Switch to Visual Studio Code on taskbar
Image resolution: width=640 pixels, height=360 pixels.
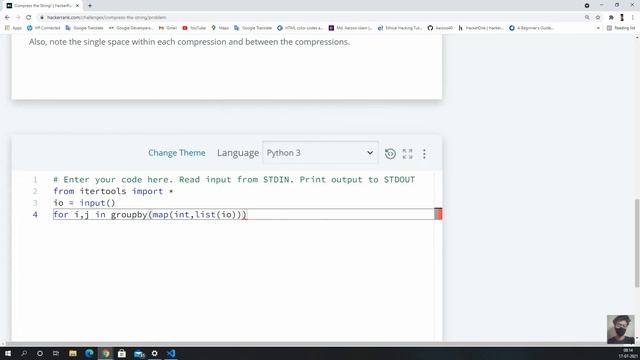(x=171, y=353)
